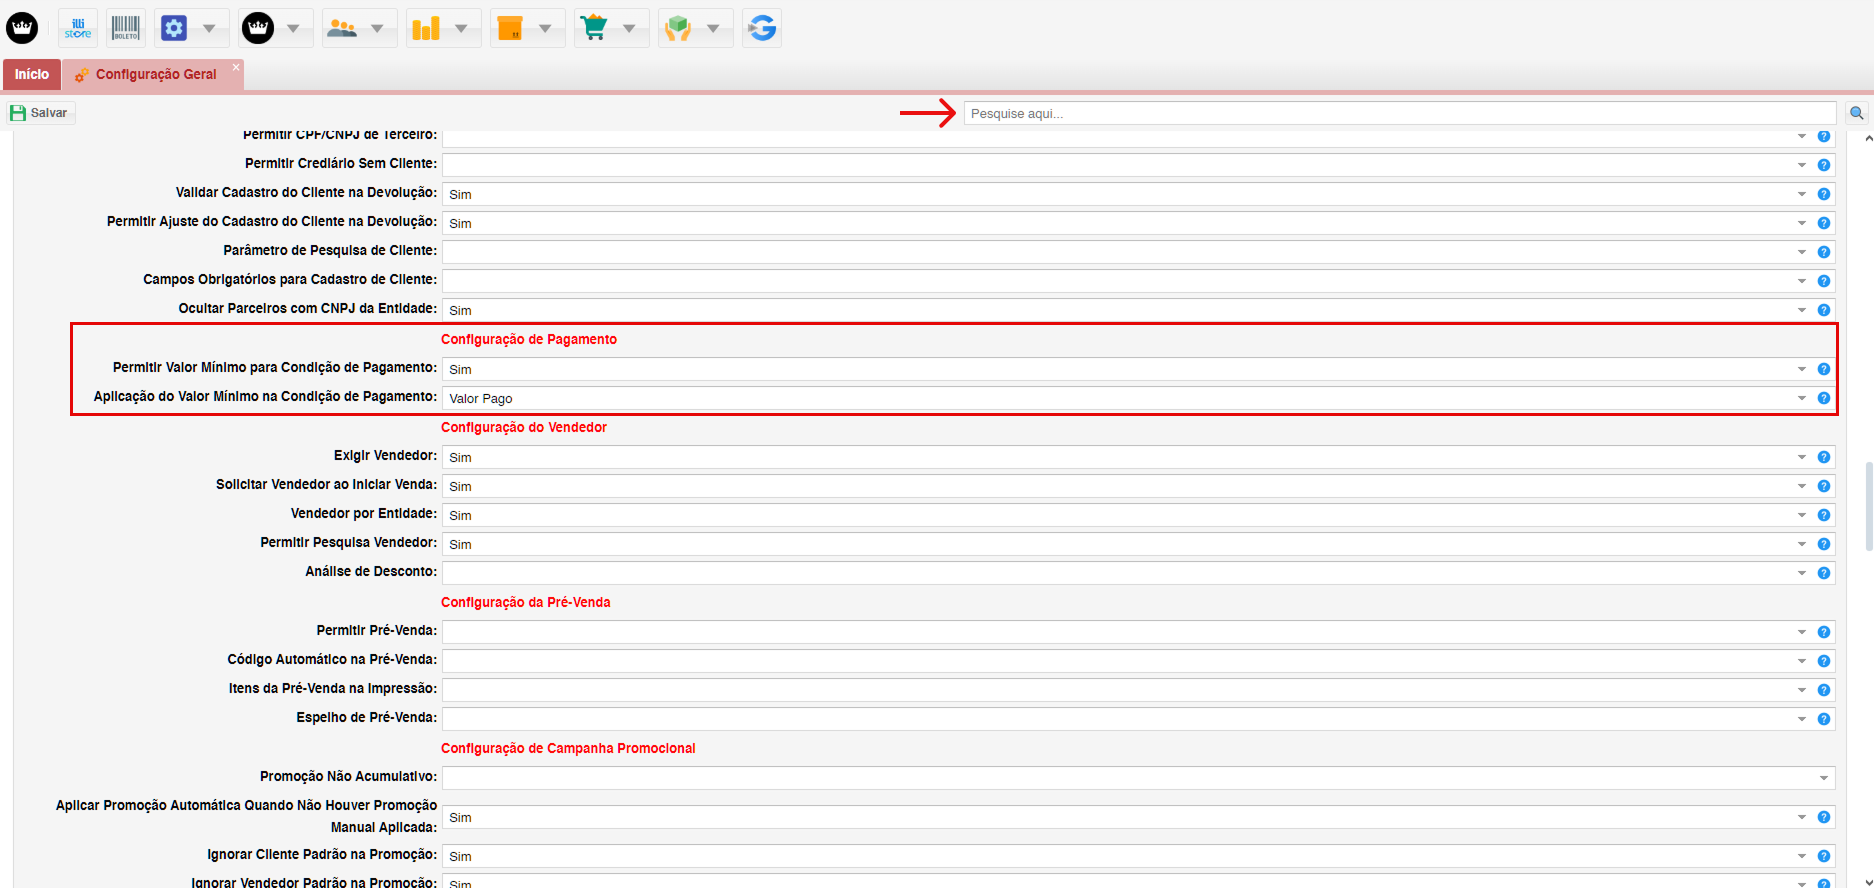Screen dimensions: 1874x888
Task: Click the blue refresh sync icon
Action: click(x=762, y=28)
